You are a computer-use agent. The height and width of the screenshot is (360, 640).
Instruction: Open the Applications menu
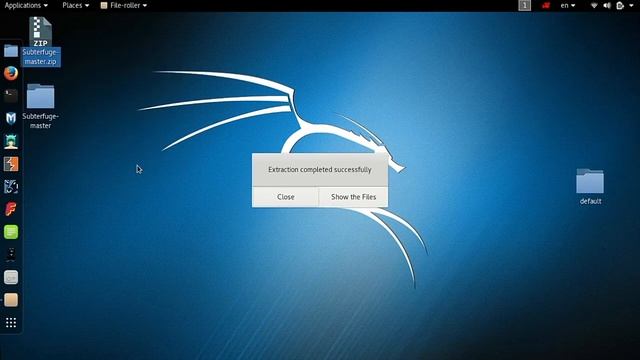(26, 5)
